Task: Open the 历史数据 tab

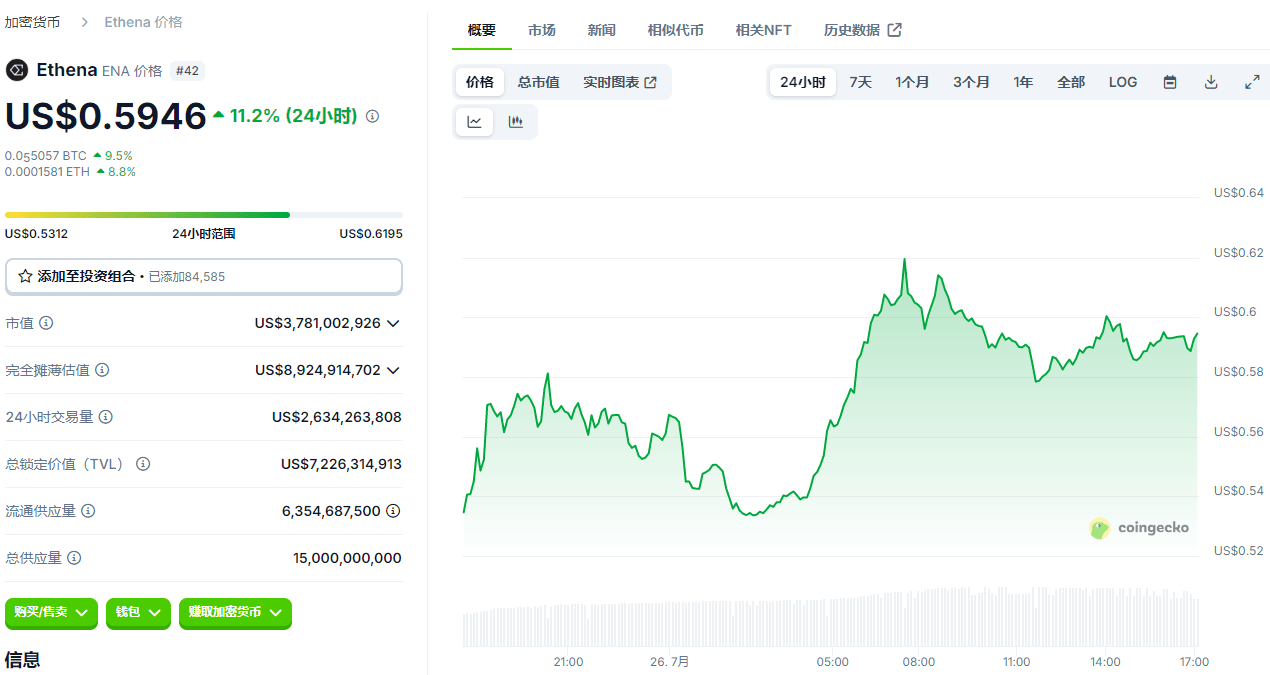Action: pyautogui.click(x=863, y=30)
